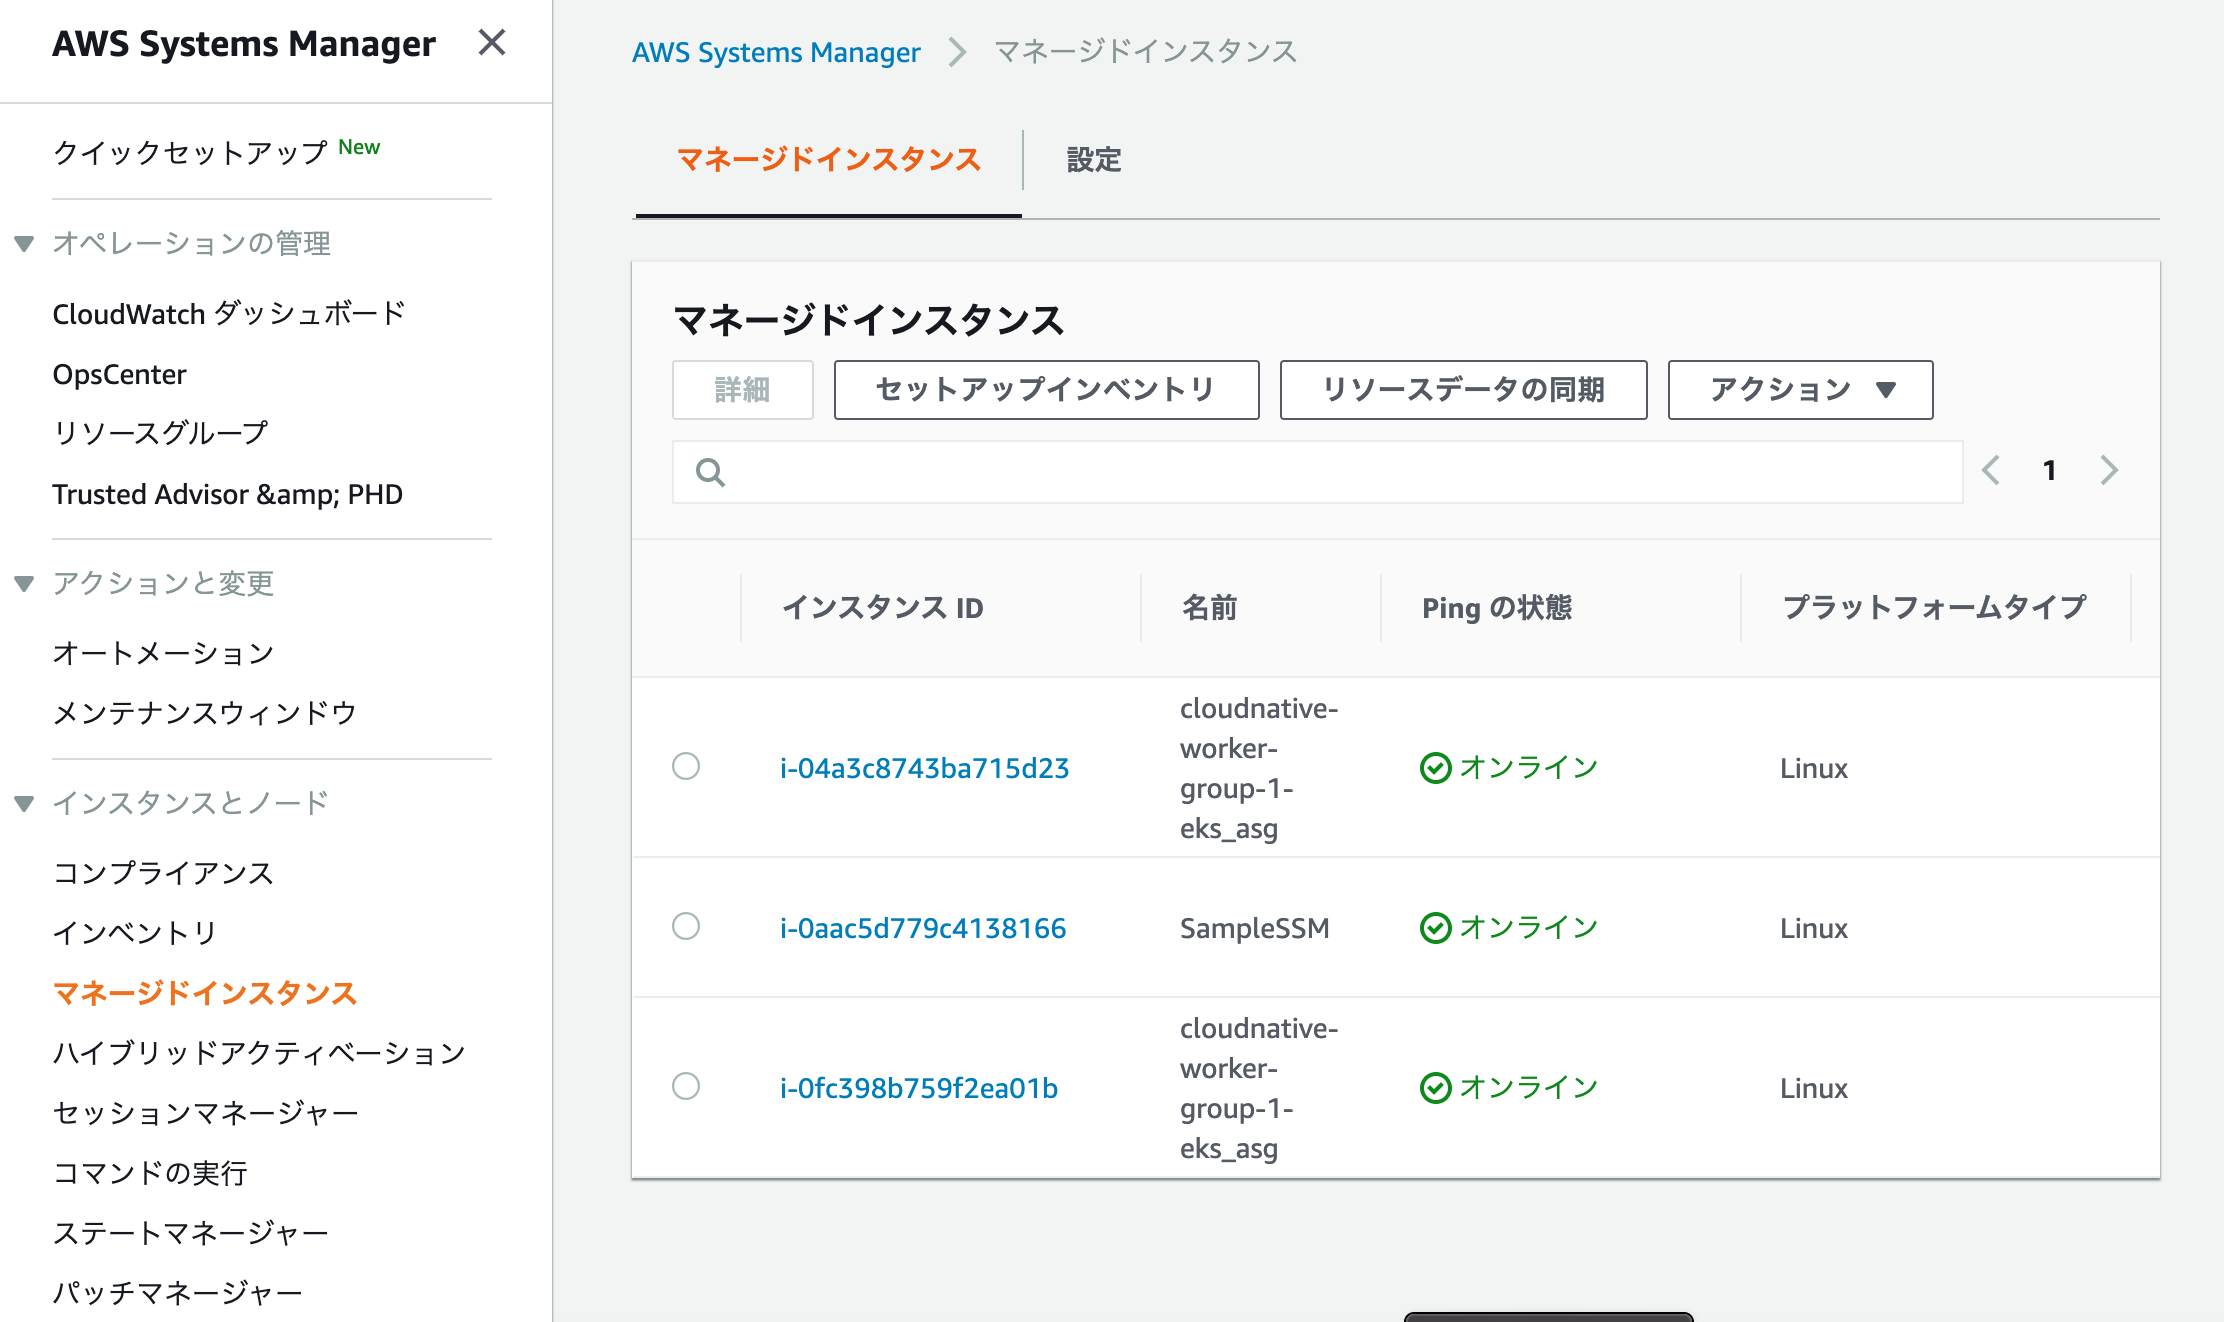Click SampleSSM name cell
This screenshot has width=2224, height=1322.
point(1255,928)
